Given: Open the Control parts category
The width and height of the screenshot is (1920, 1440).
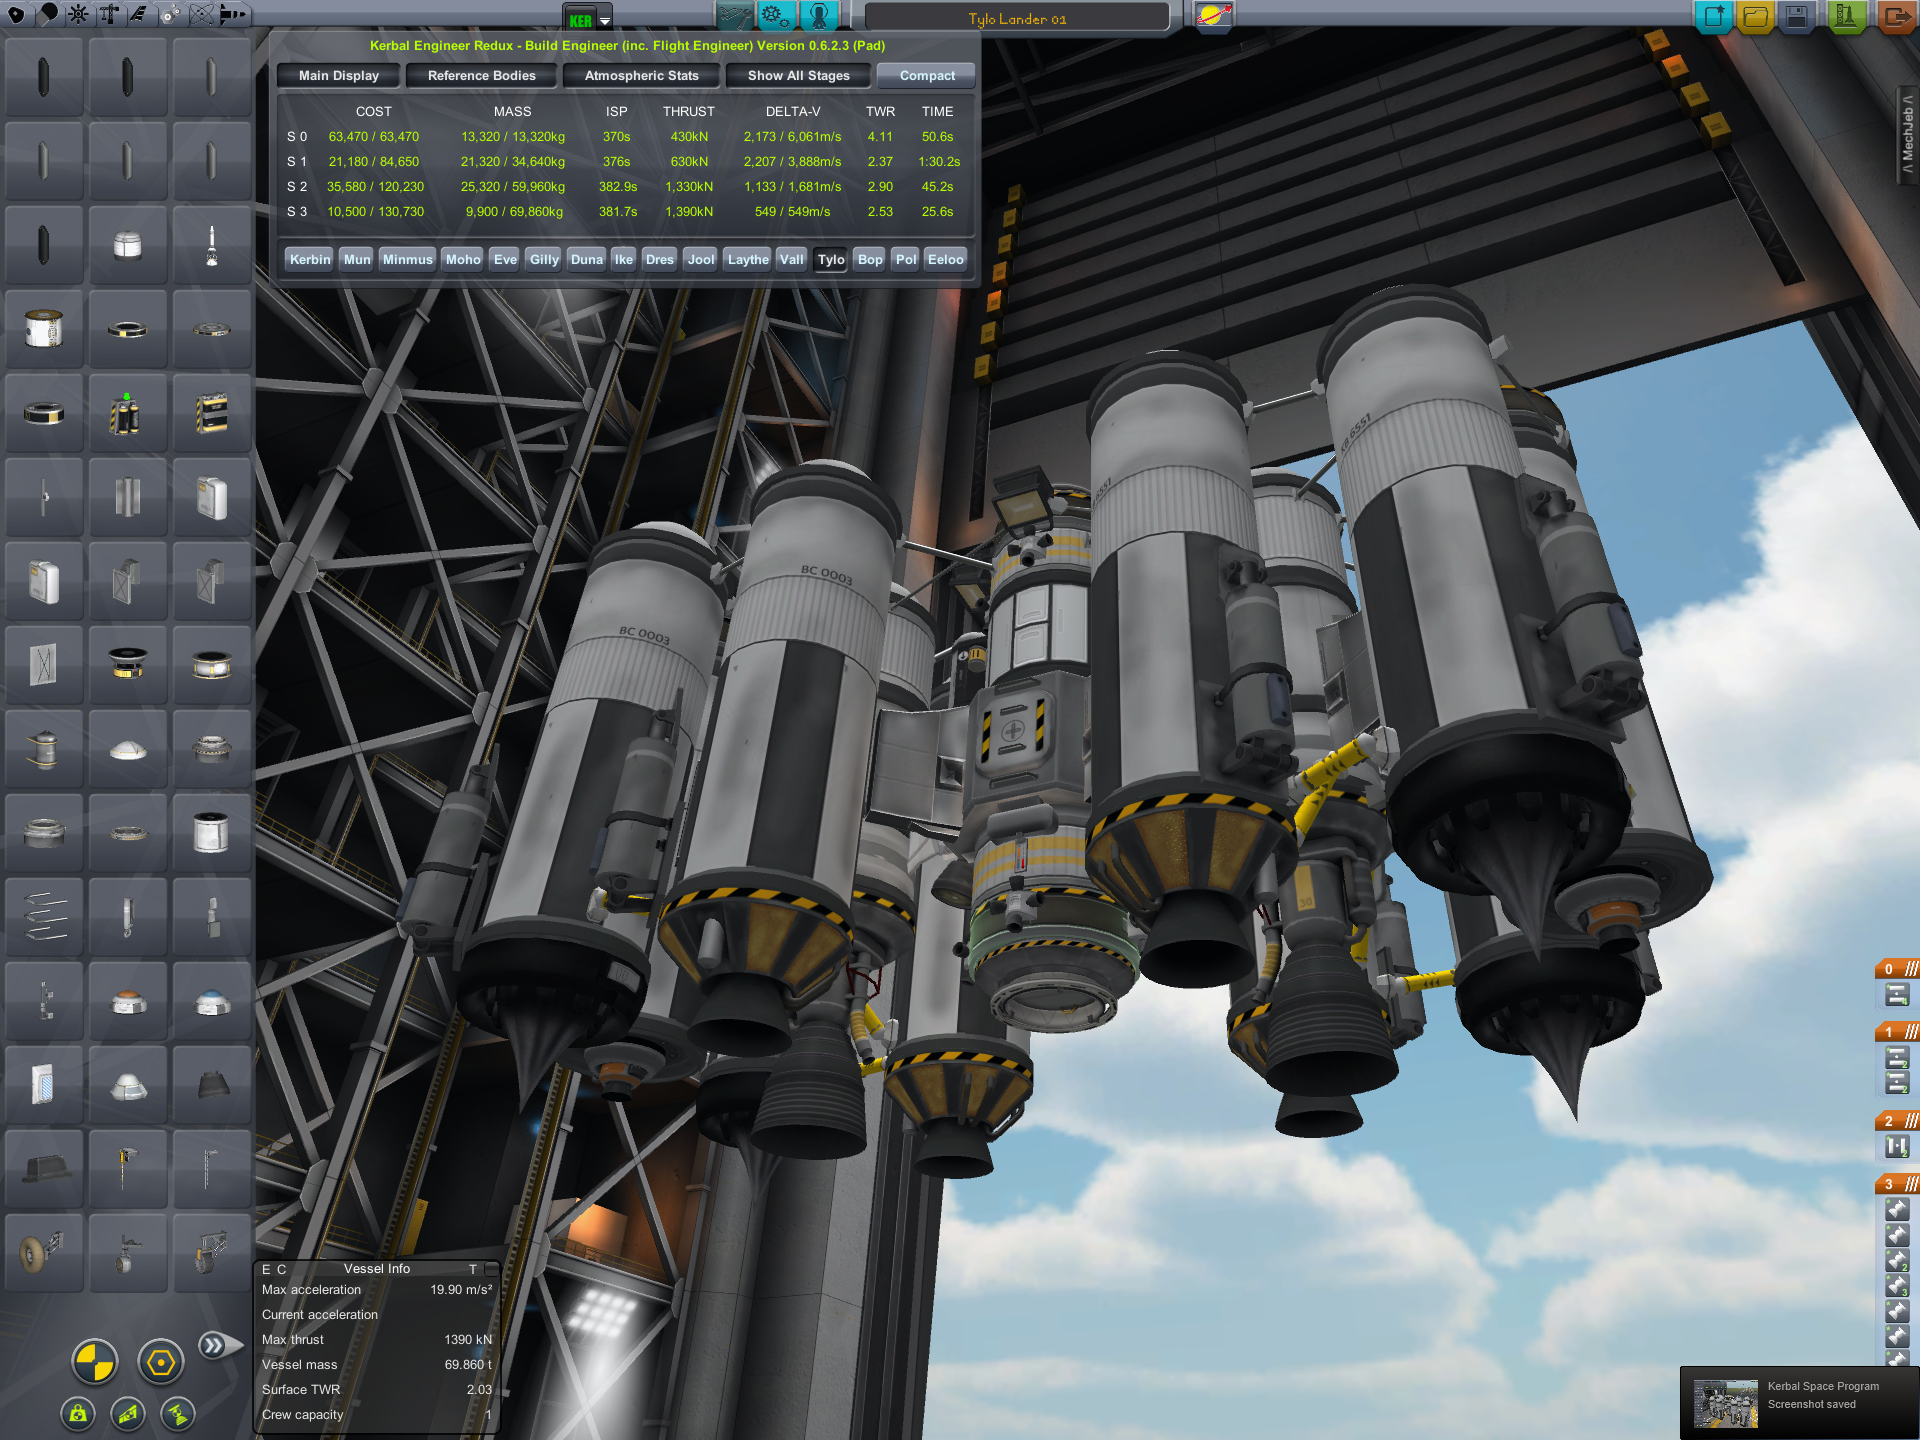Looking at the screenshot, I should 78,14.
